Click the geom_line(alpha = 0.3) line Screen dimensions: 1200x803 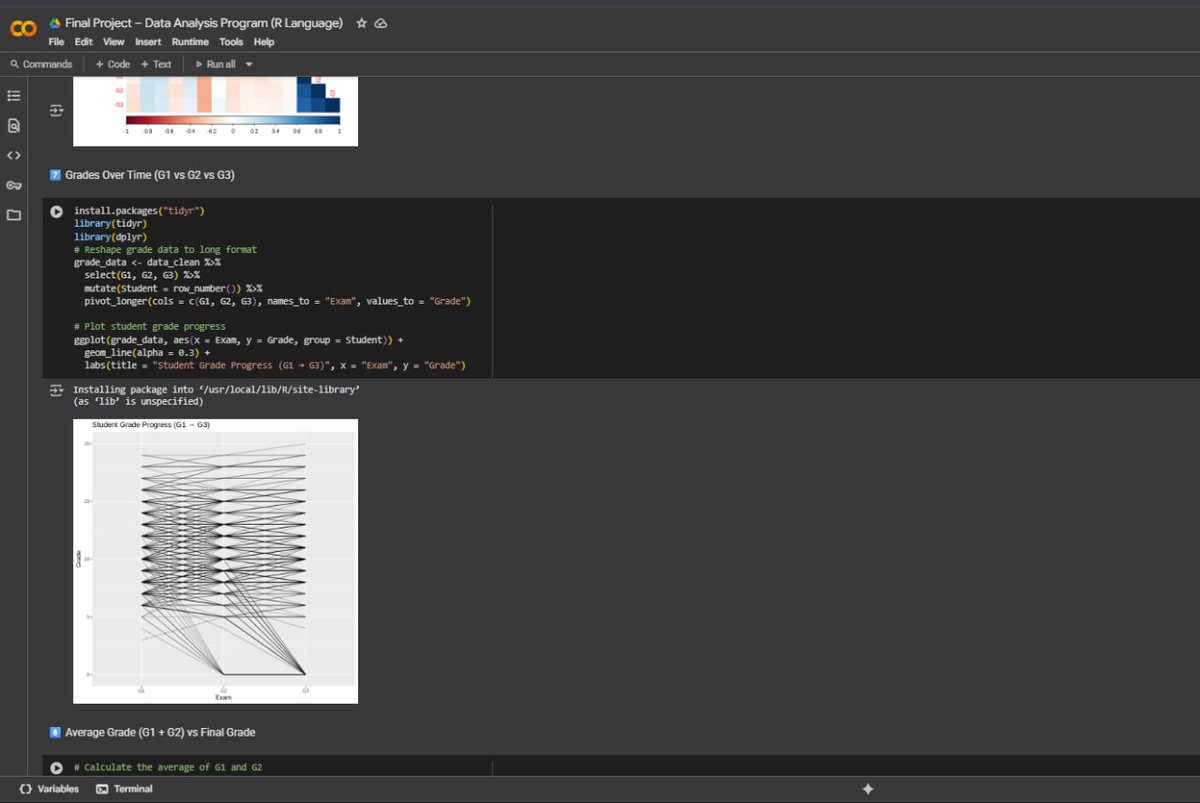(x=147, y=353)
